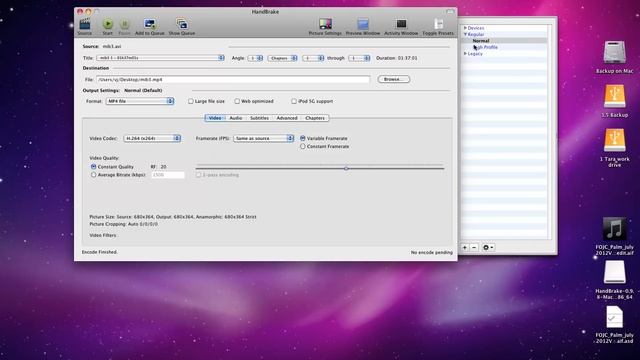Click the average bitrate value field
The width and height of the screenshot is (640, 360).
tap(168, 175)
